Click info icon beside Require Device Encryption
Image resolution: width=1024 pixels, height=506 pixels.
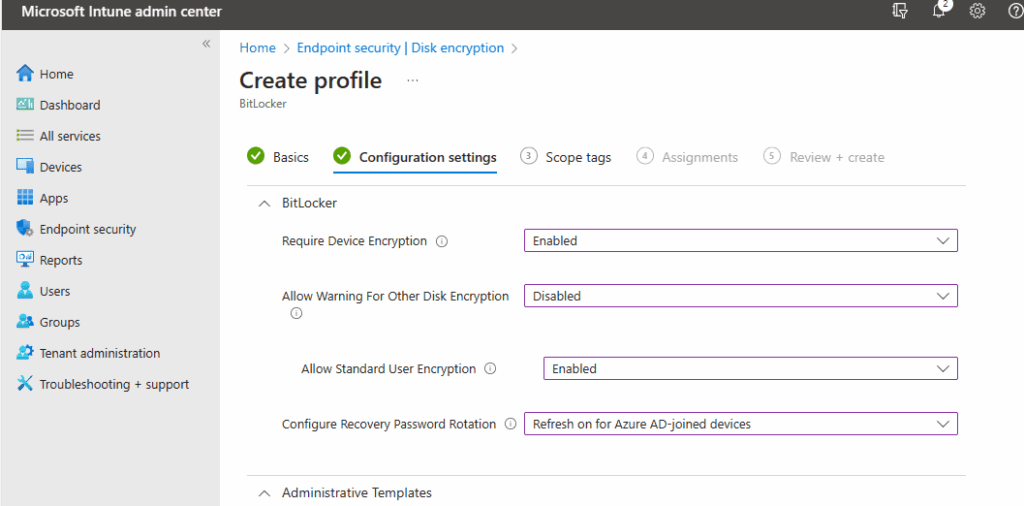pyautogui.click(x=442, y=241)
